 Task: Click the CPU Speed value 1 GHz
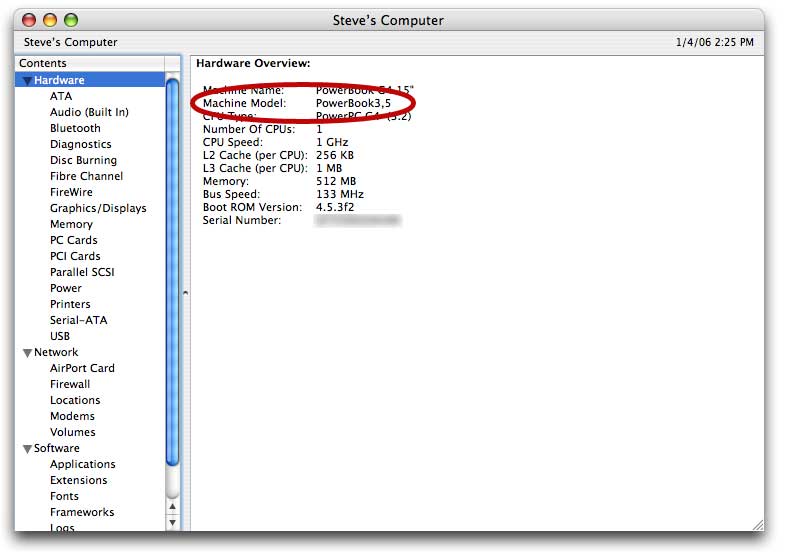coord(332,142)
